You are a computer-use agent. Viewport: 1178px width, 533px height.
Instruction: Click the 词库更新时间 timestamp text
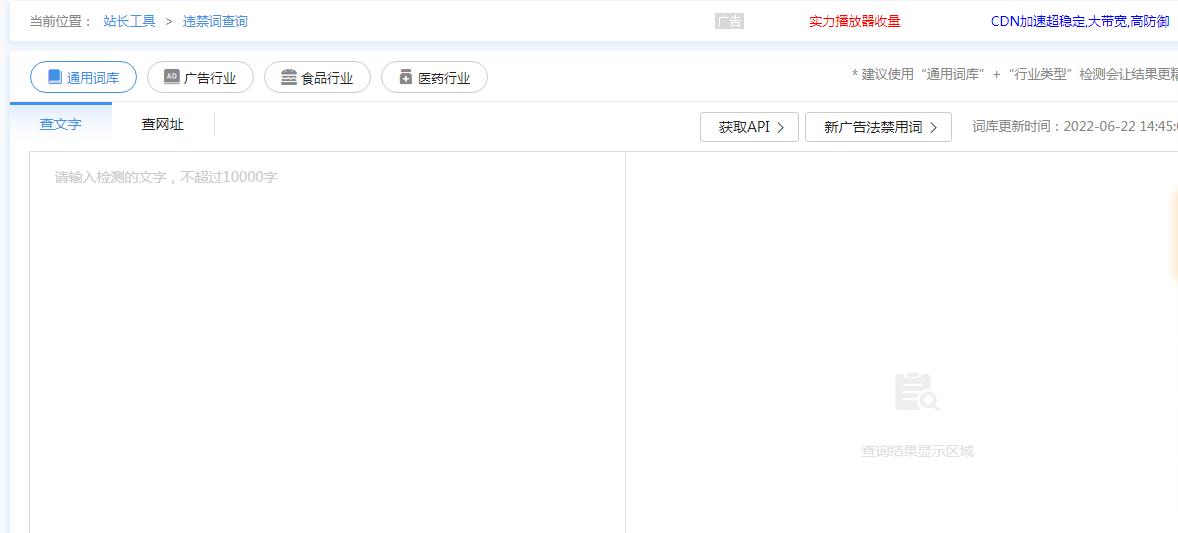point(1074,127)
